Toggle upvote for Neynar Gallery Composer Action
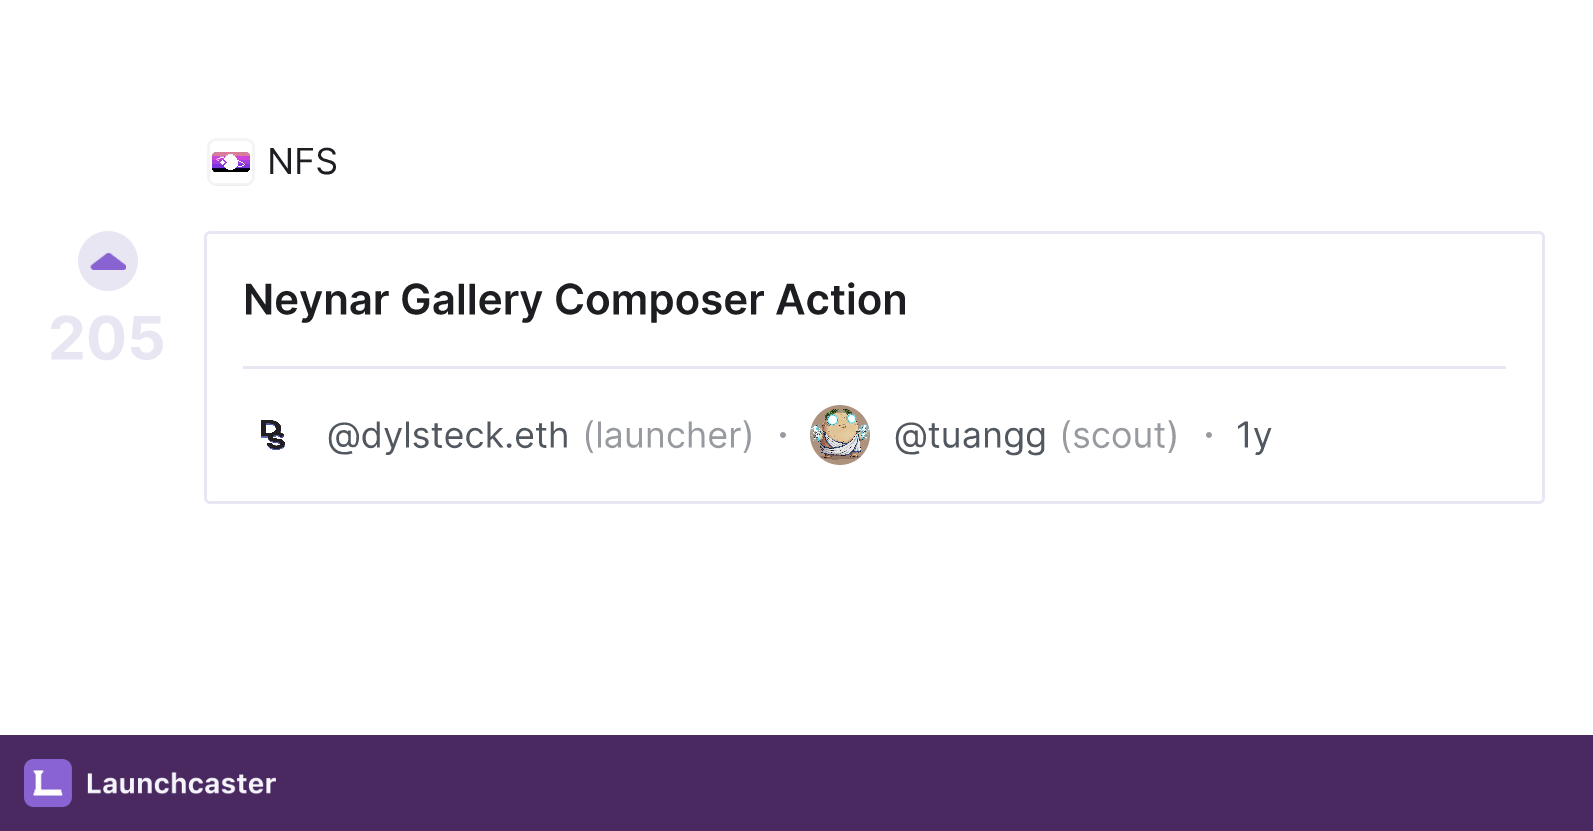Image resolution: width=1593 pixels, height=831 pixels. coord(107,261)
